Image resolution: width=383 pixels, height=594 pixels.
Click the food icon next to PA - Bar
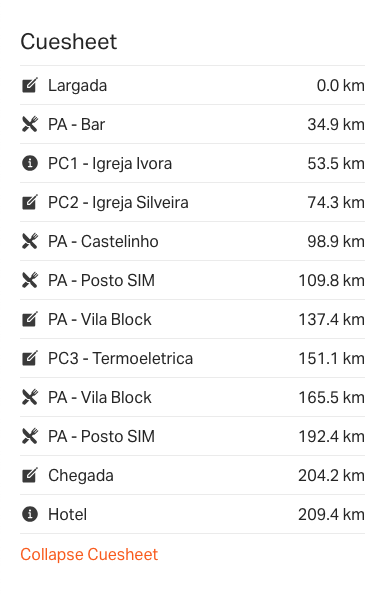30,124
